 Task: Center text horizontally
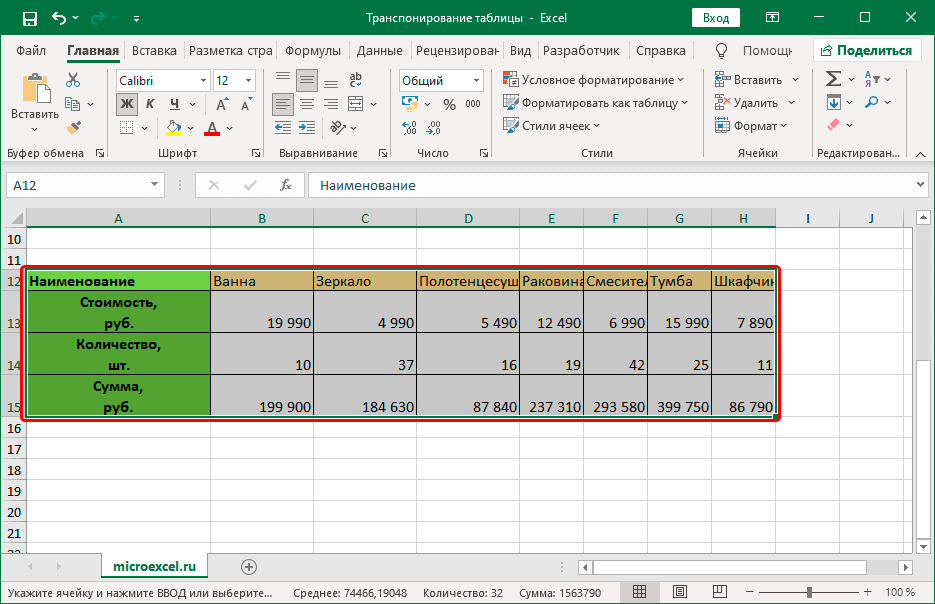point(307,104)
